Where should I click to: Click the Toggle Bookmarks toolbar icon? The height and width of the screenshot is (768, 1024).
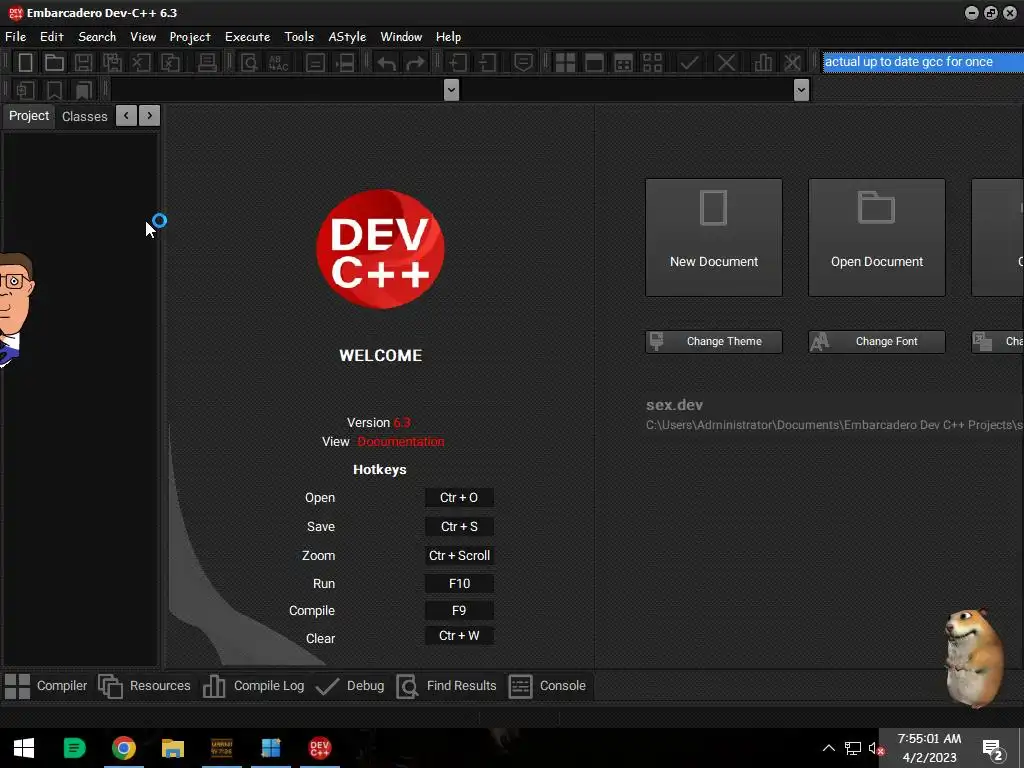(x=54, y=90)
